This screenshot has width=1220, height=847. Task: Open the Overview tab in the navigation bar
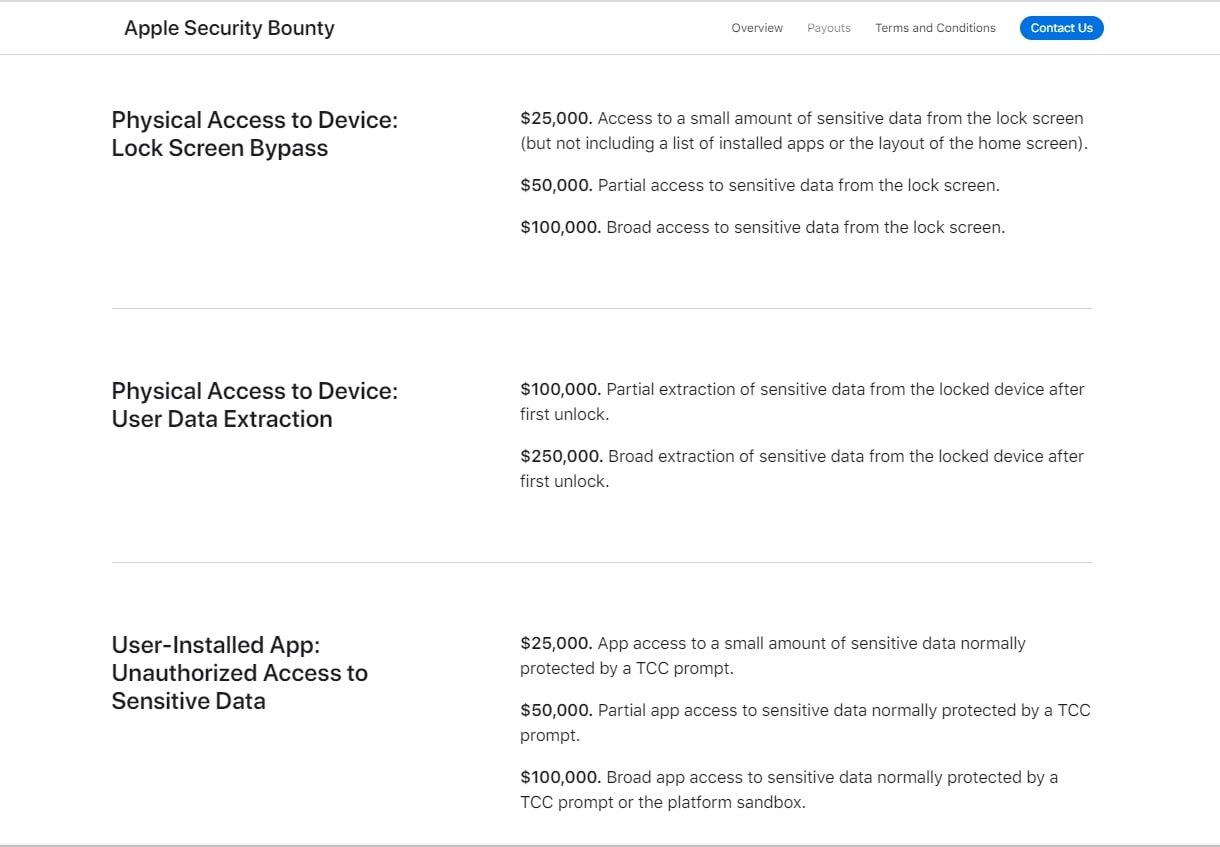757,28
